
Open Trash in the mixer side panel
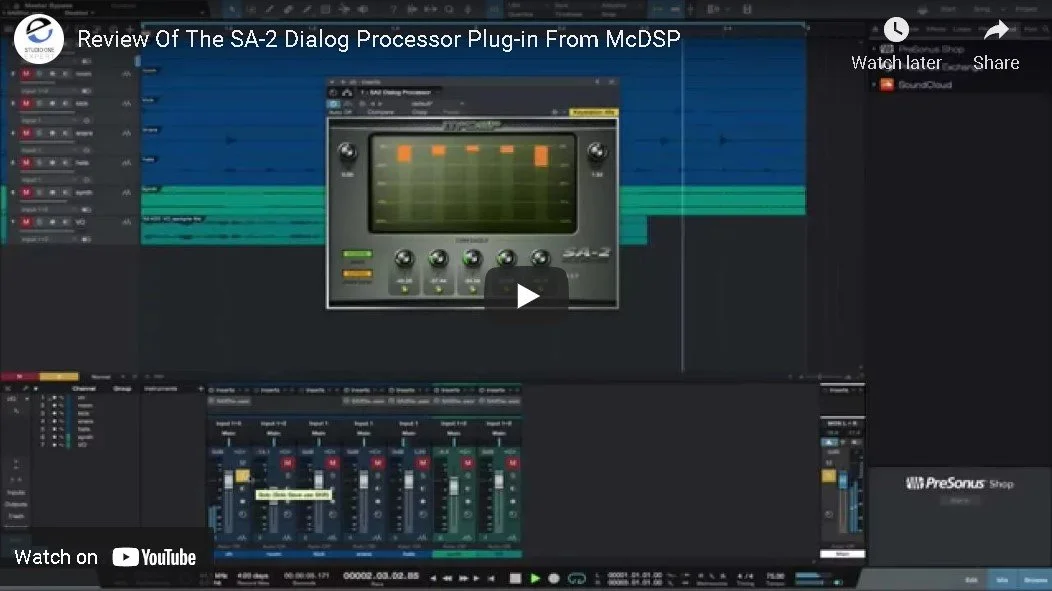click(16, 516)
